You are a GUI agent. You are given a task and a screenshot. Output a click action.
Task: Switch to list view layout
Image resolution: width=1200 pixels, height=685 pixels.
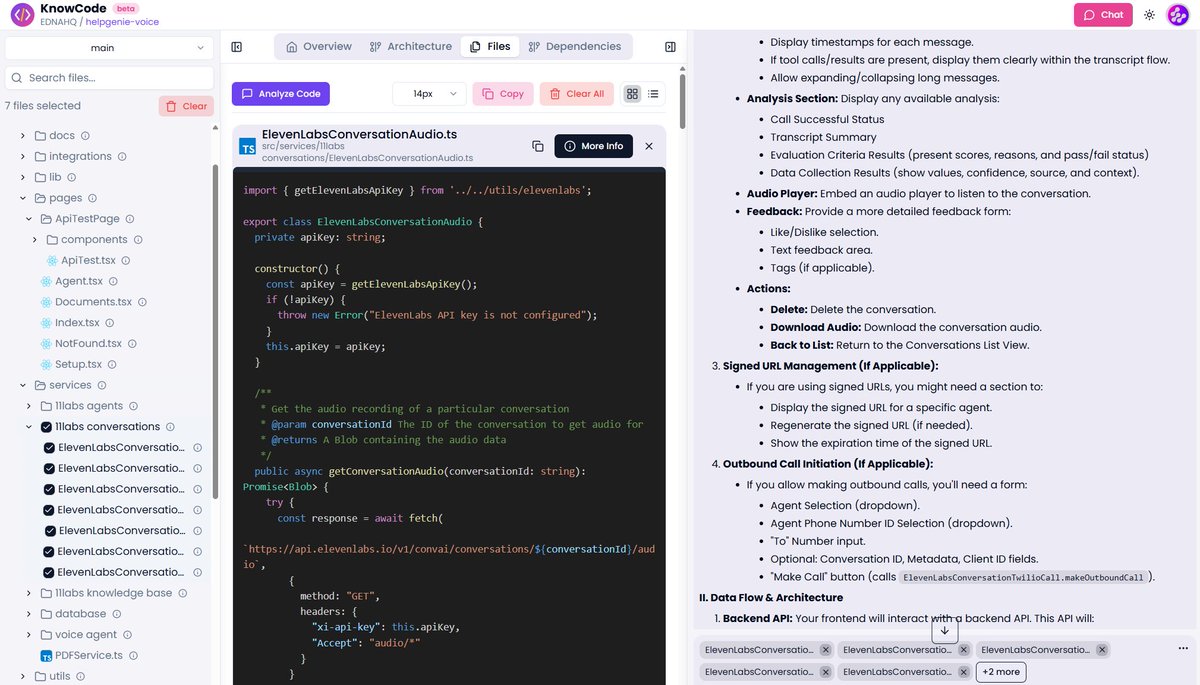click(653, 94)
